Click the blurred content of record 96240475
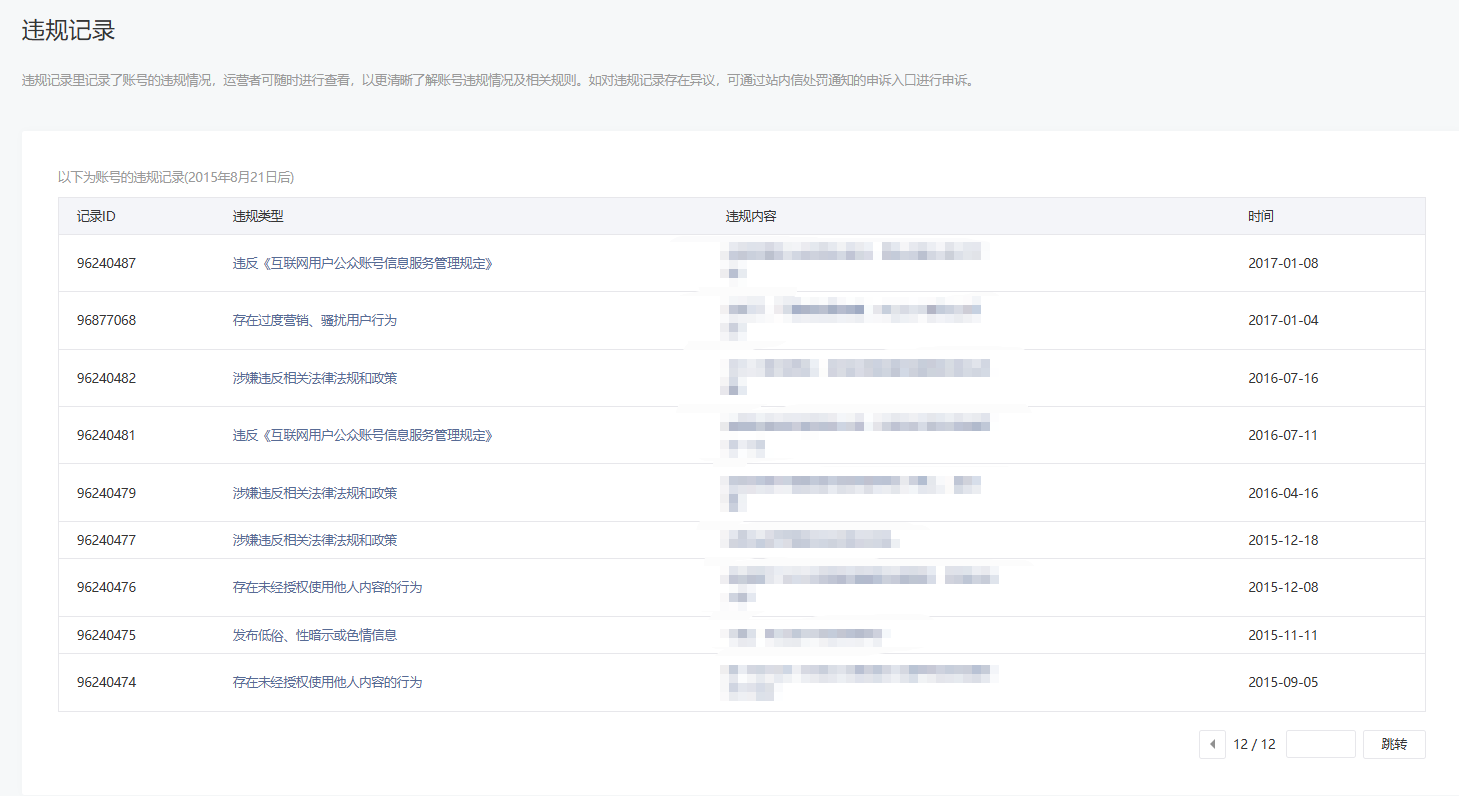 click(806, 635)
